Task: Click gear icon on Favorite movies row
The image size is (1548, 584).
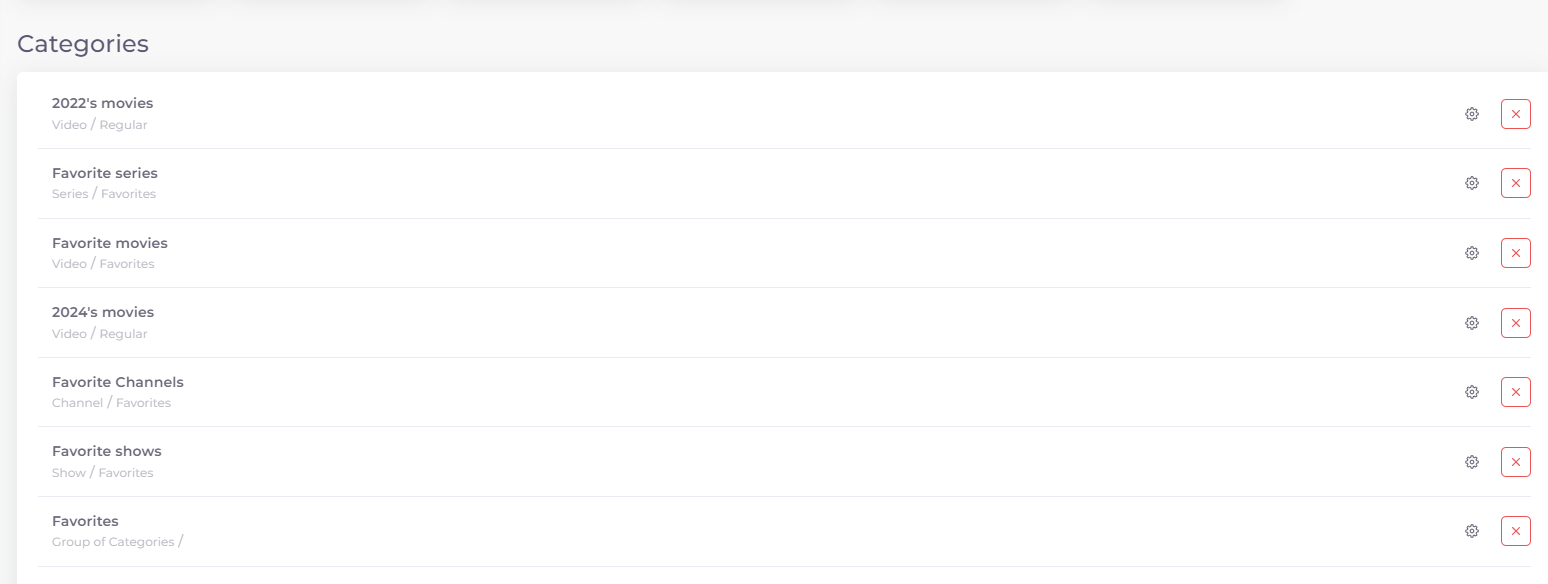Action: (1472, 253)
